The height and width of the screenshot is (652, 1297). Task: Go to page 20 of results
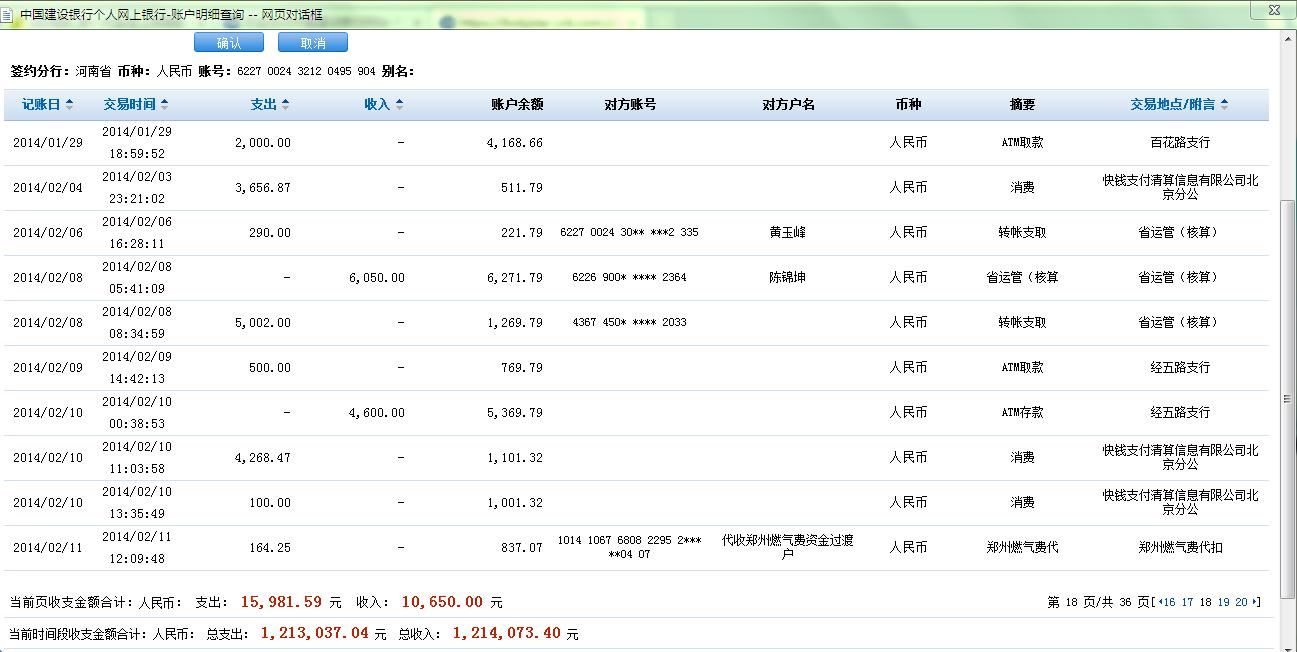1241,602
